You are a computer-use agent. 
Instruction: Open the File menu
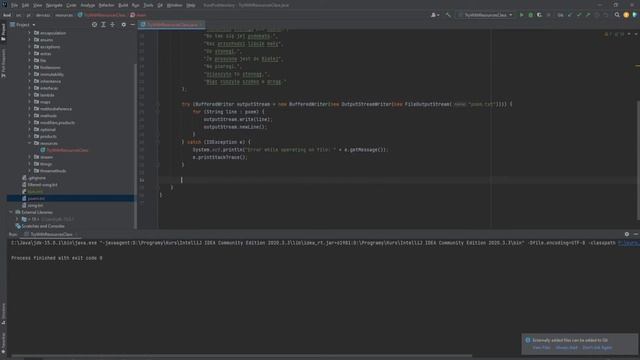(14, 5)
